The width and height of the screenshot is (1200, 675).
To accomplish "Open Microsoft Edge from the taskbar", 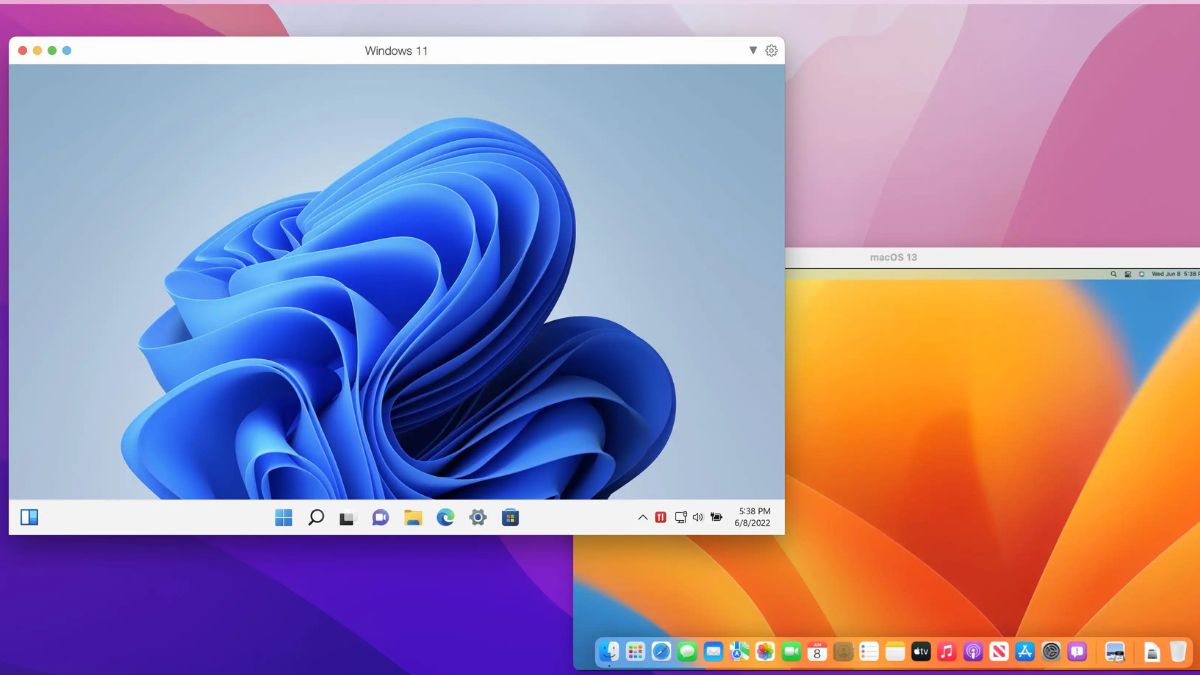I will point(445,517).
